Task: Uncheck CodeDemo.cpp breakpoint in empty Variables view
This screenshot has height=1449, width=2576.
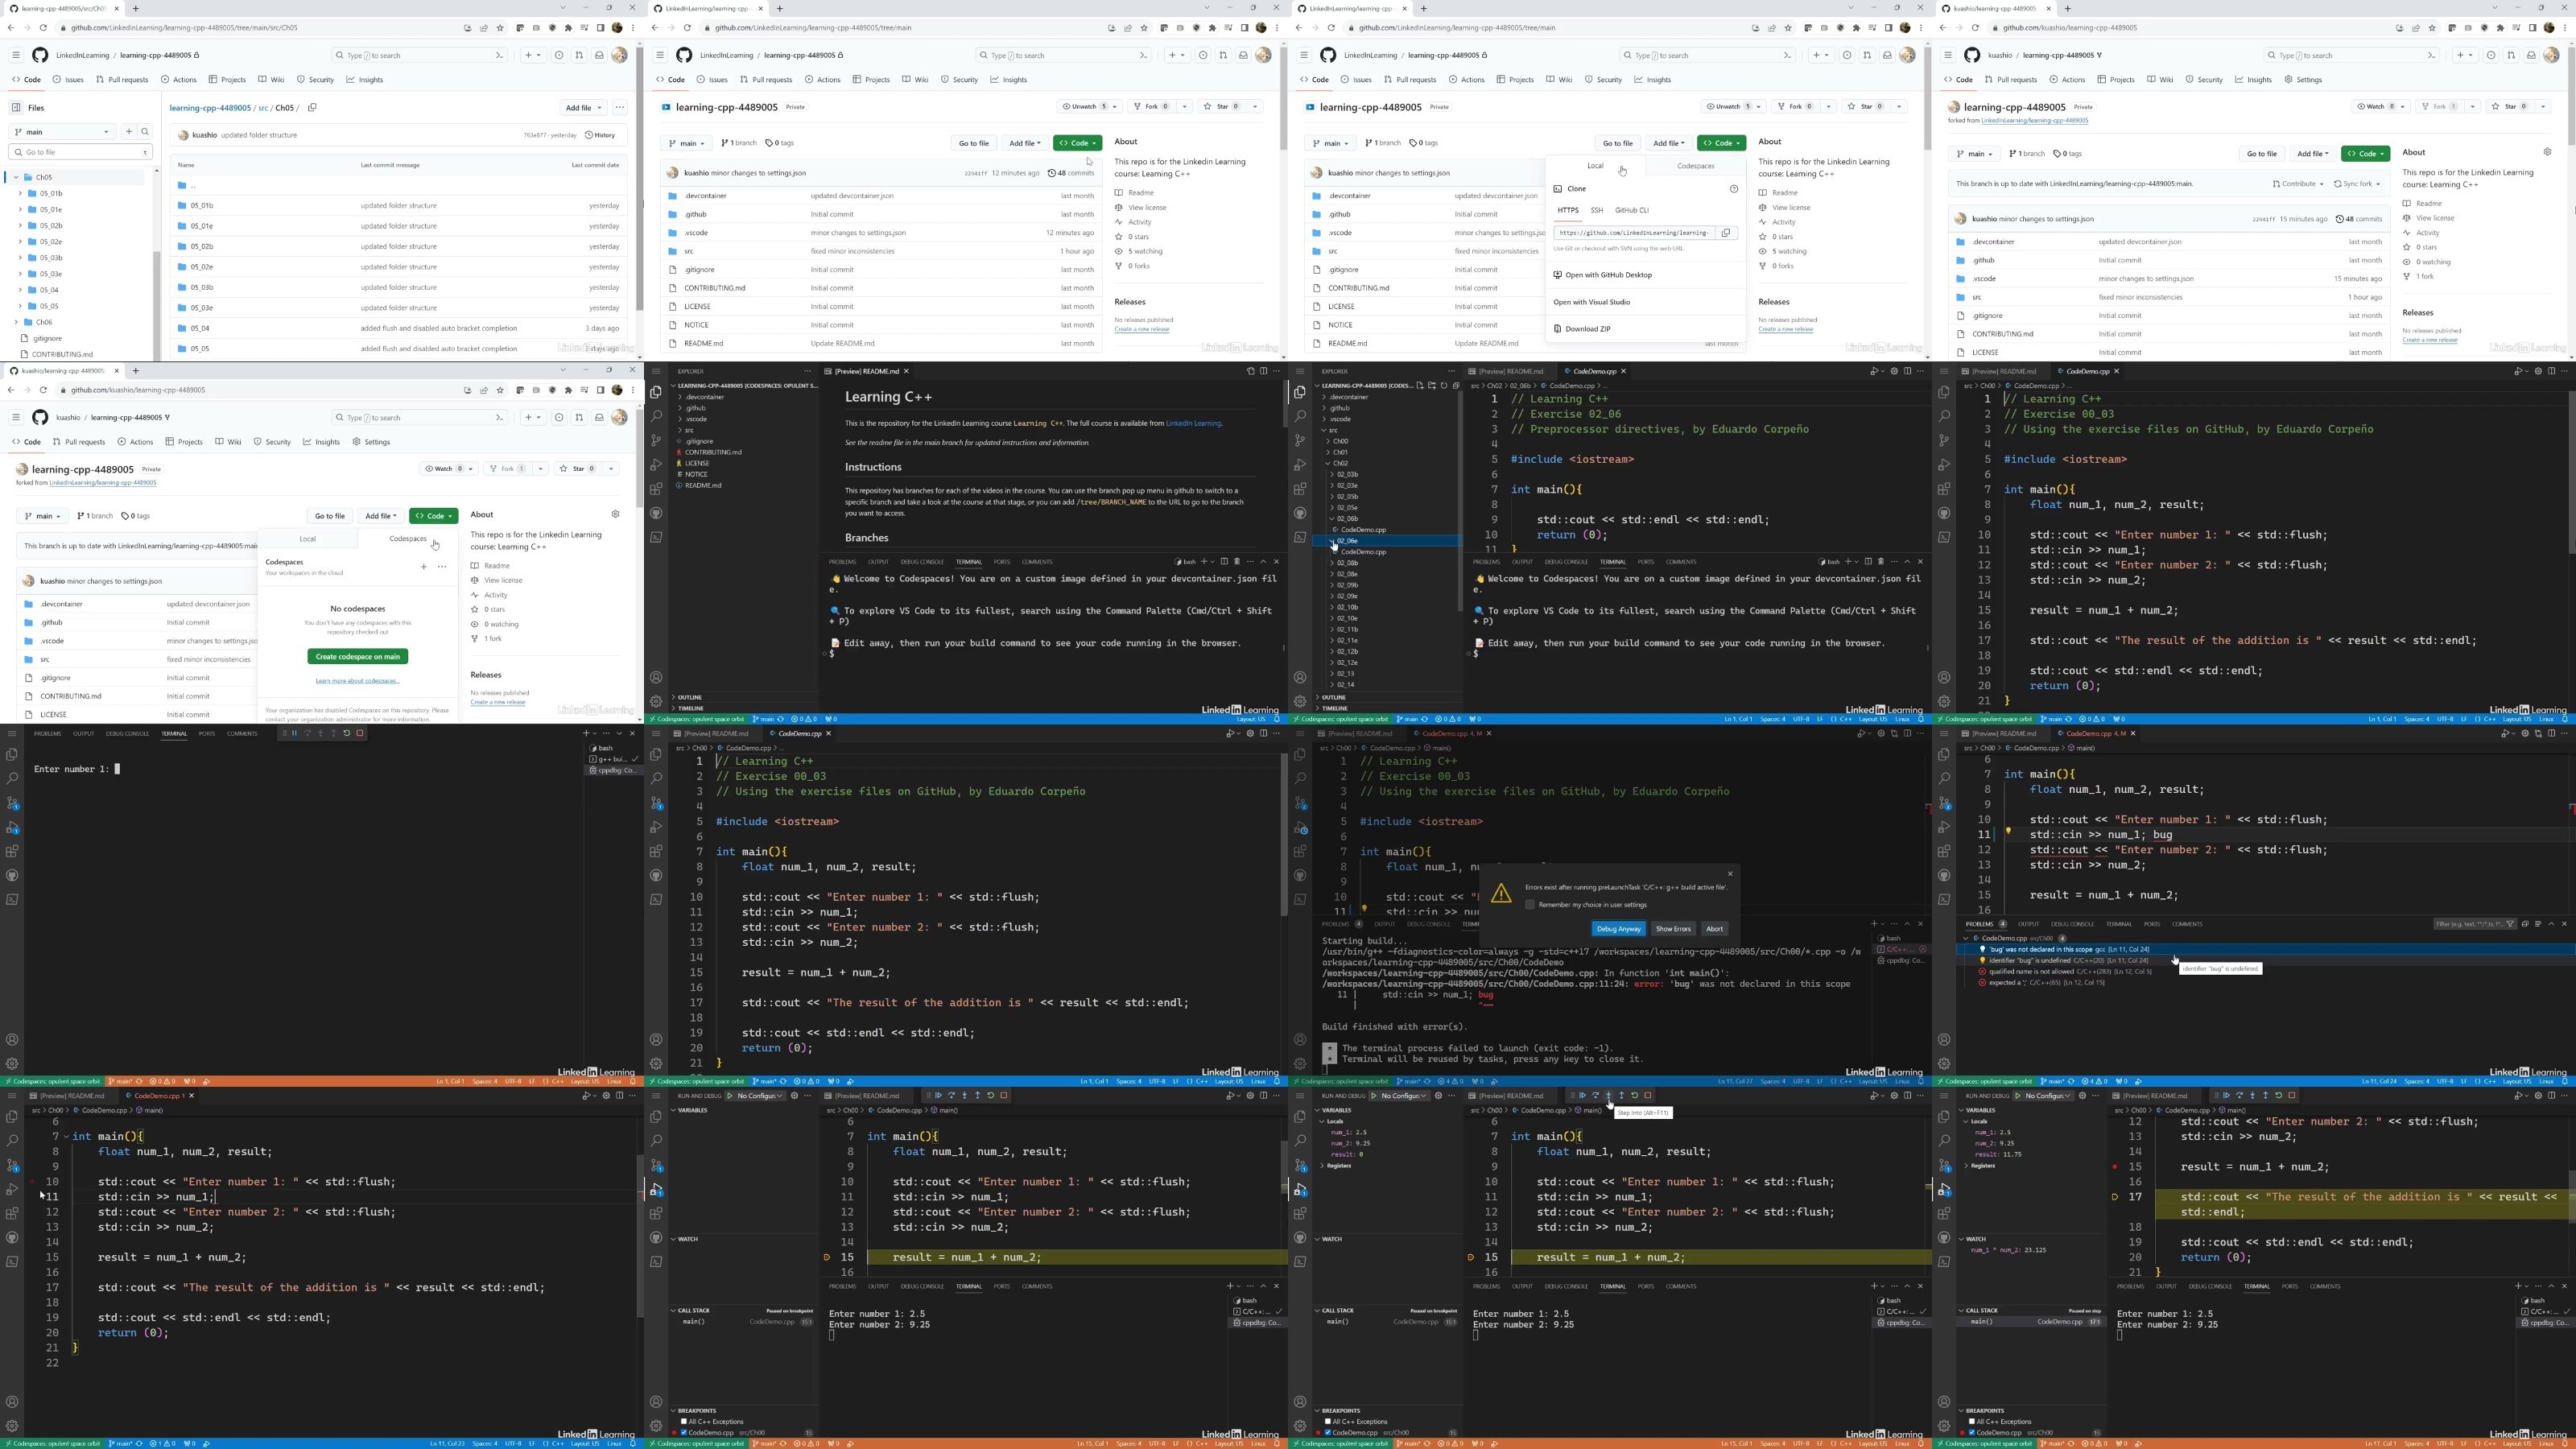Action: coord(684,1432)
